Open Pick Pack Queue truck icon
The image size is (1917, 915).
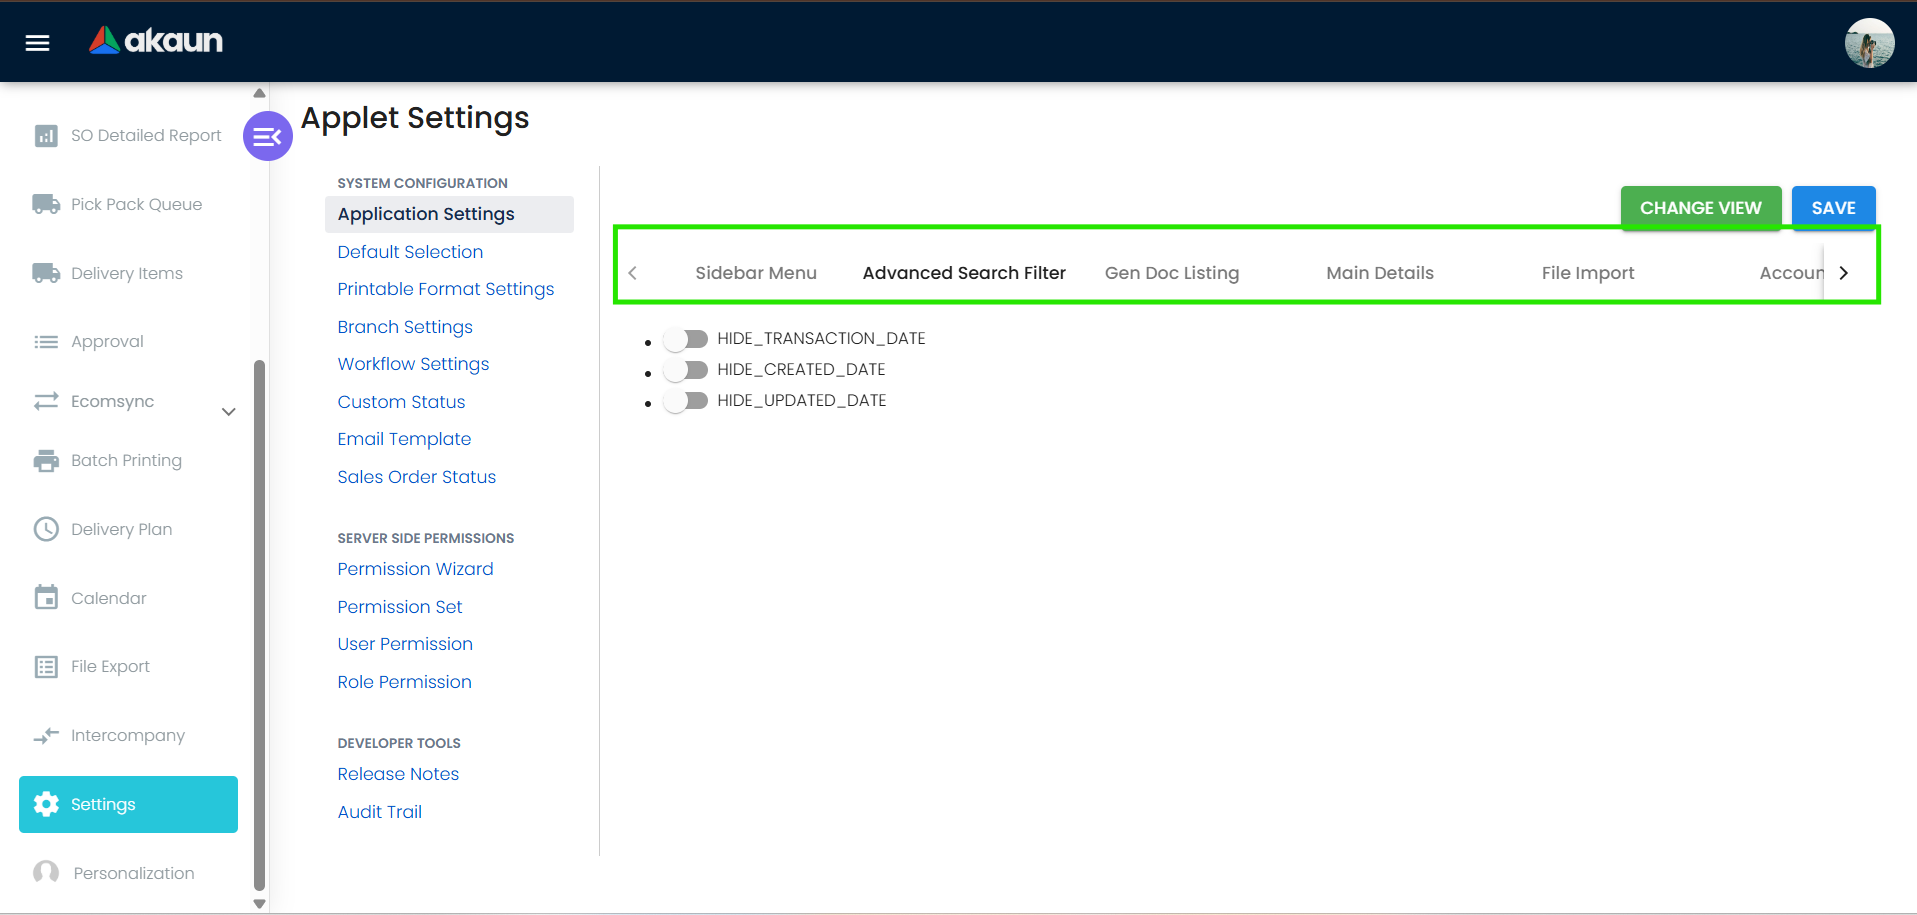click(46, 204)
